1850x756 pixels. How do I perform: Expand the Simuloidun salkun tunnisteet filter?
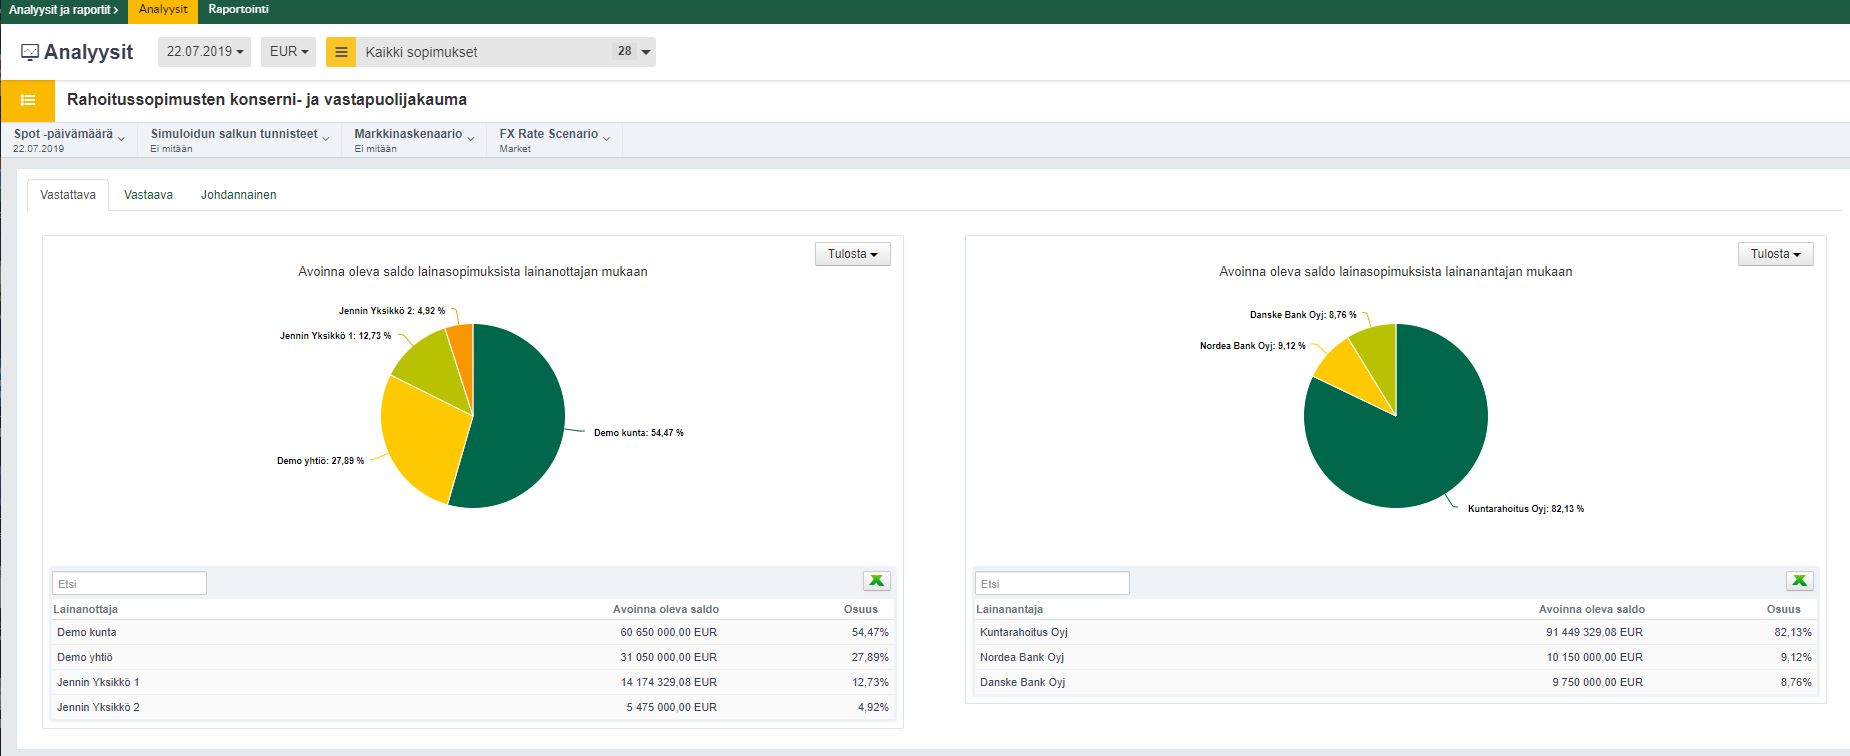[240, 140]
